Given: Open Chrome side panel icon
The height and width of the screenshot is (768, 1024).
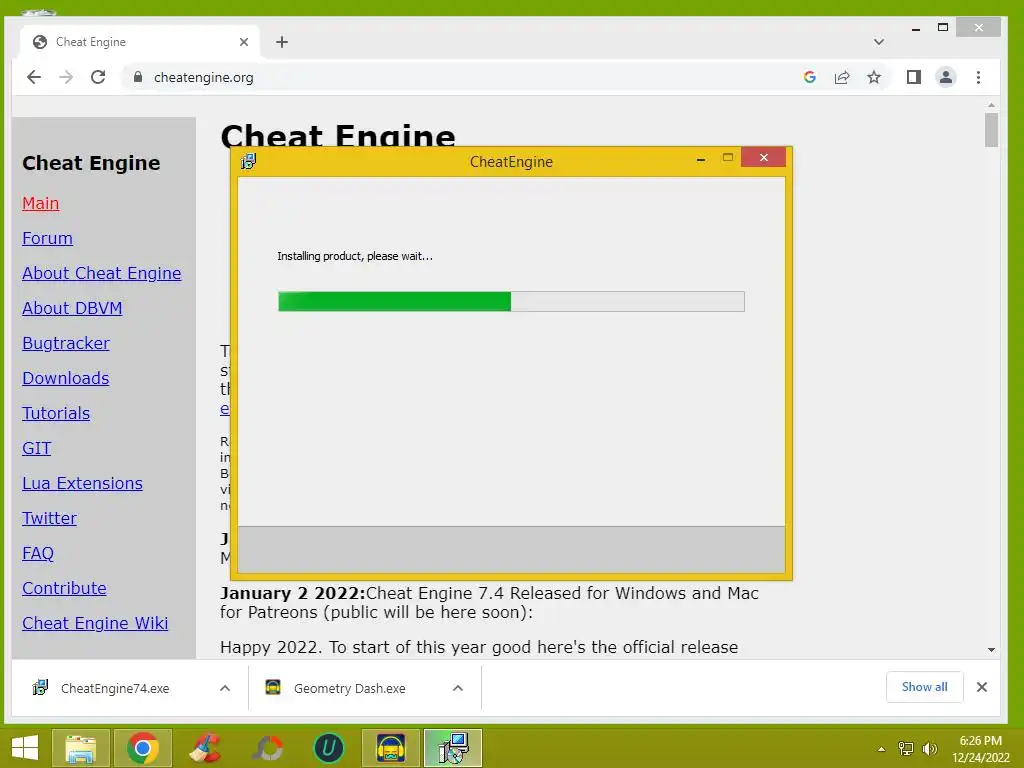Looking at the screenshot, I should 914,77.
